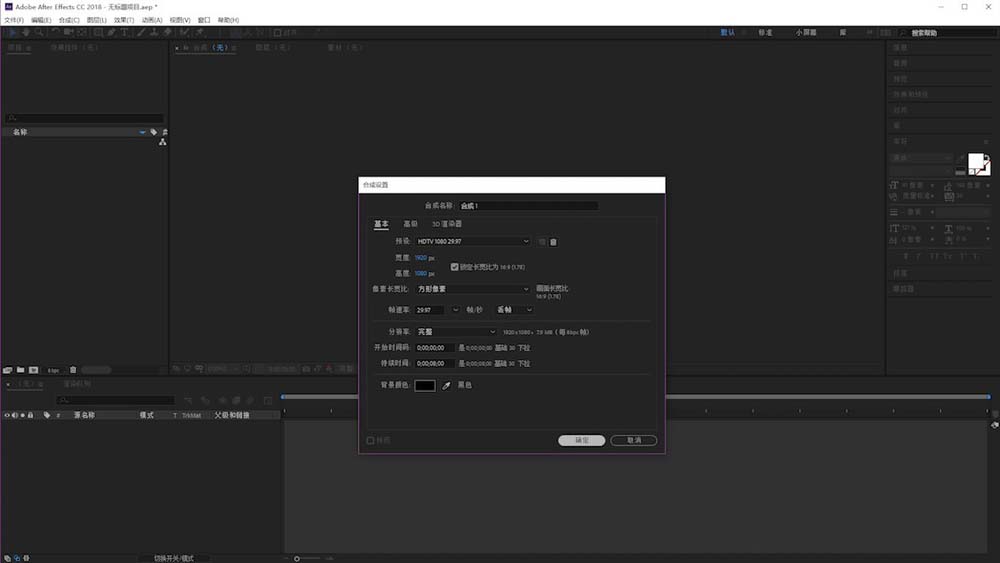Click the project panel trash icon
1000x563 pixels.
pos(73,370)
